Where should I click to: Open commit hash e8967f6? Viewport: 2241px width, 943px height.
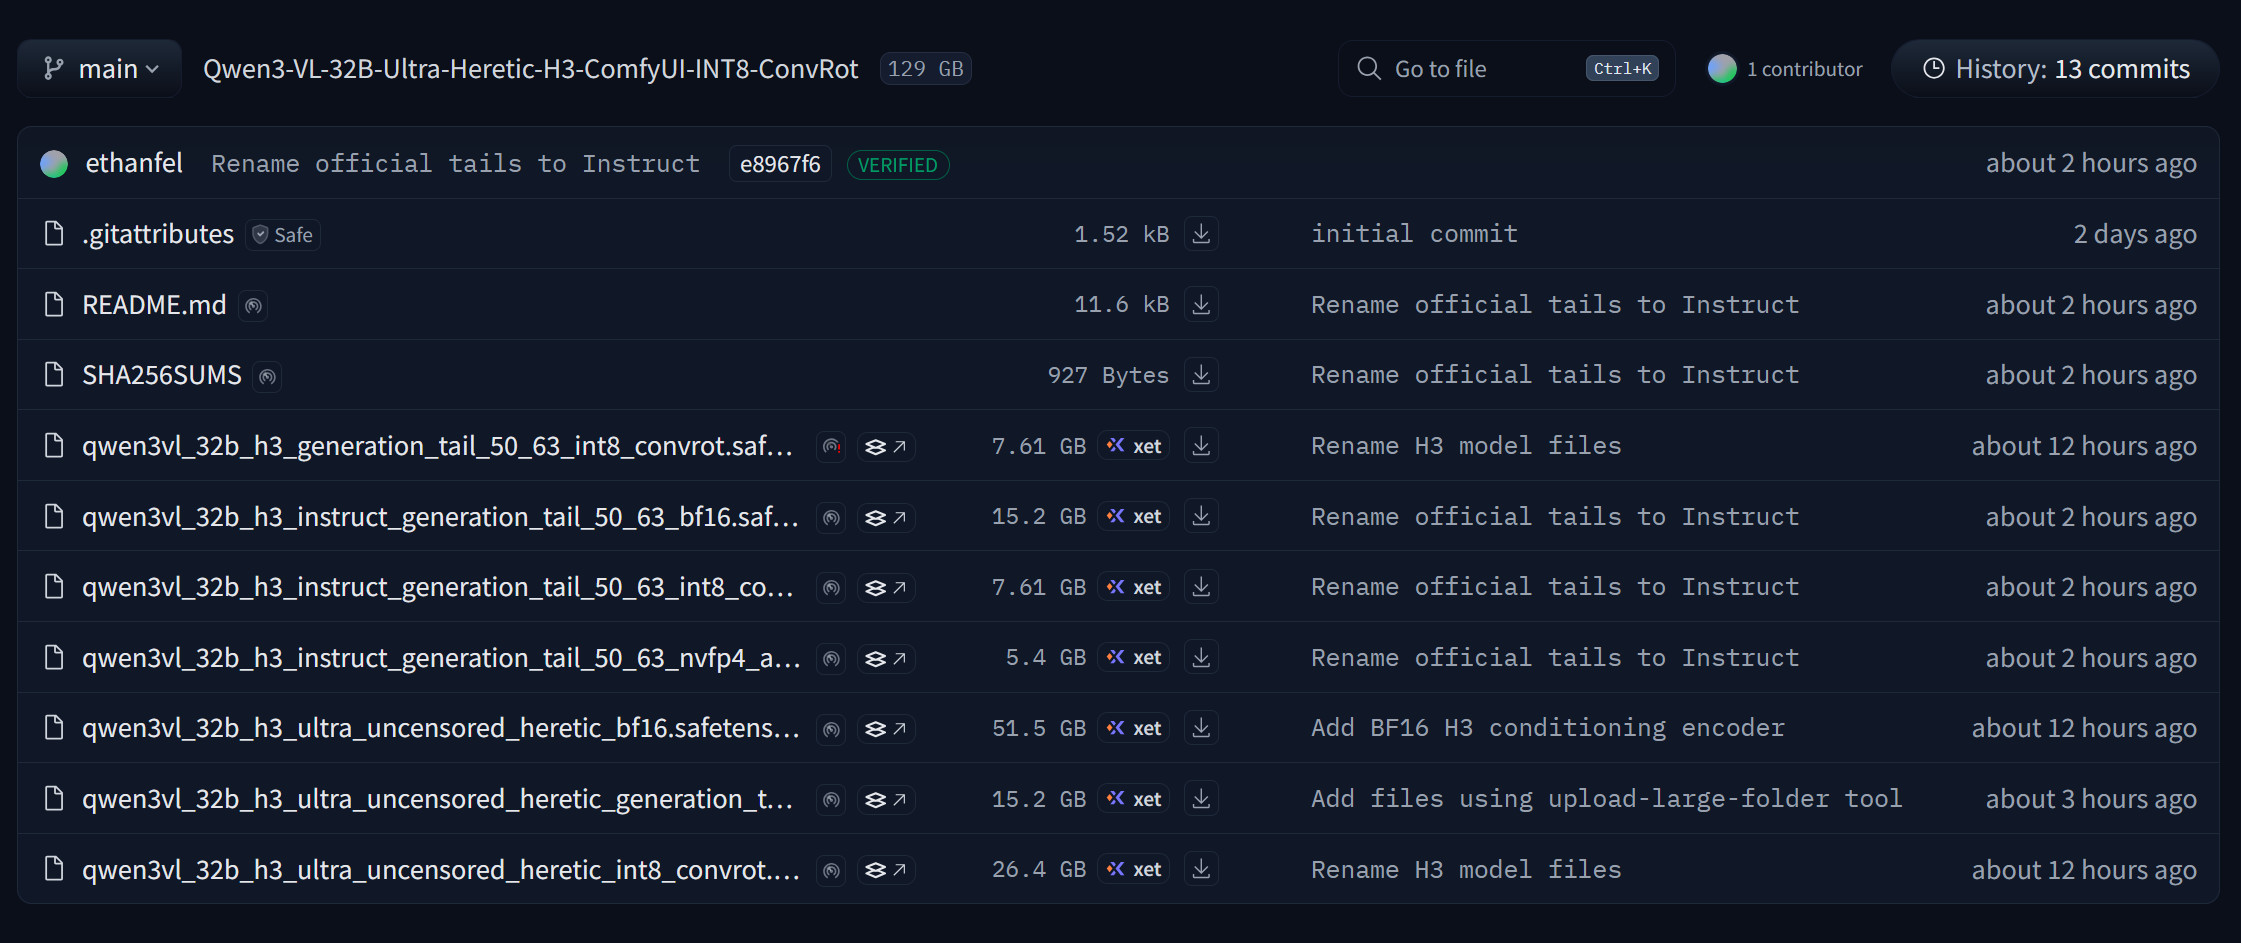[780, 164]
